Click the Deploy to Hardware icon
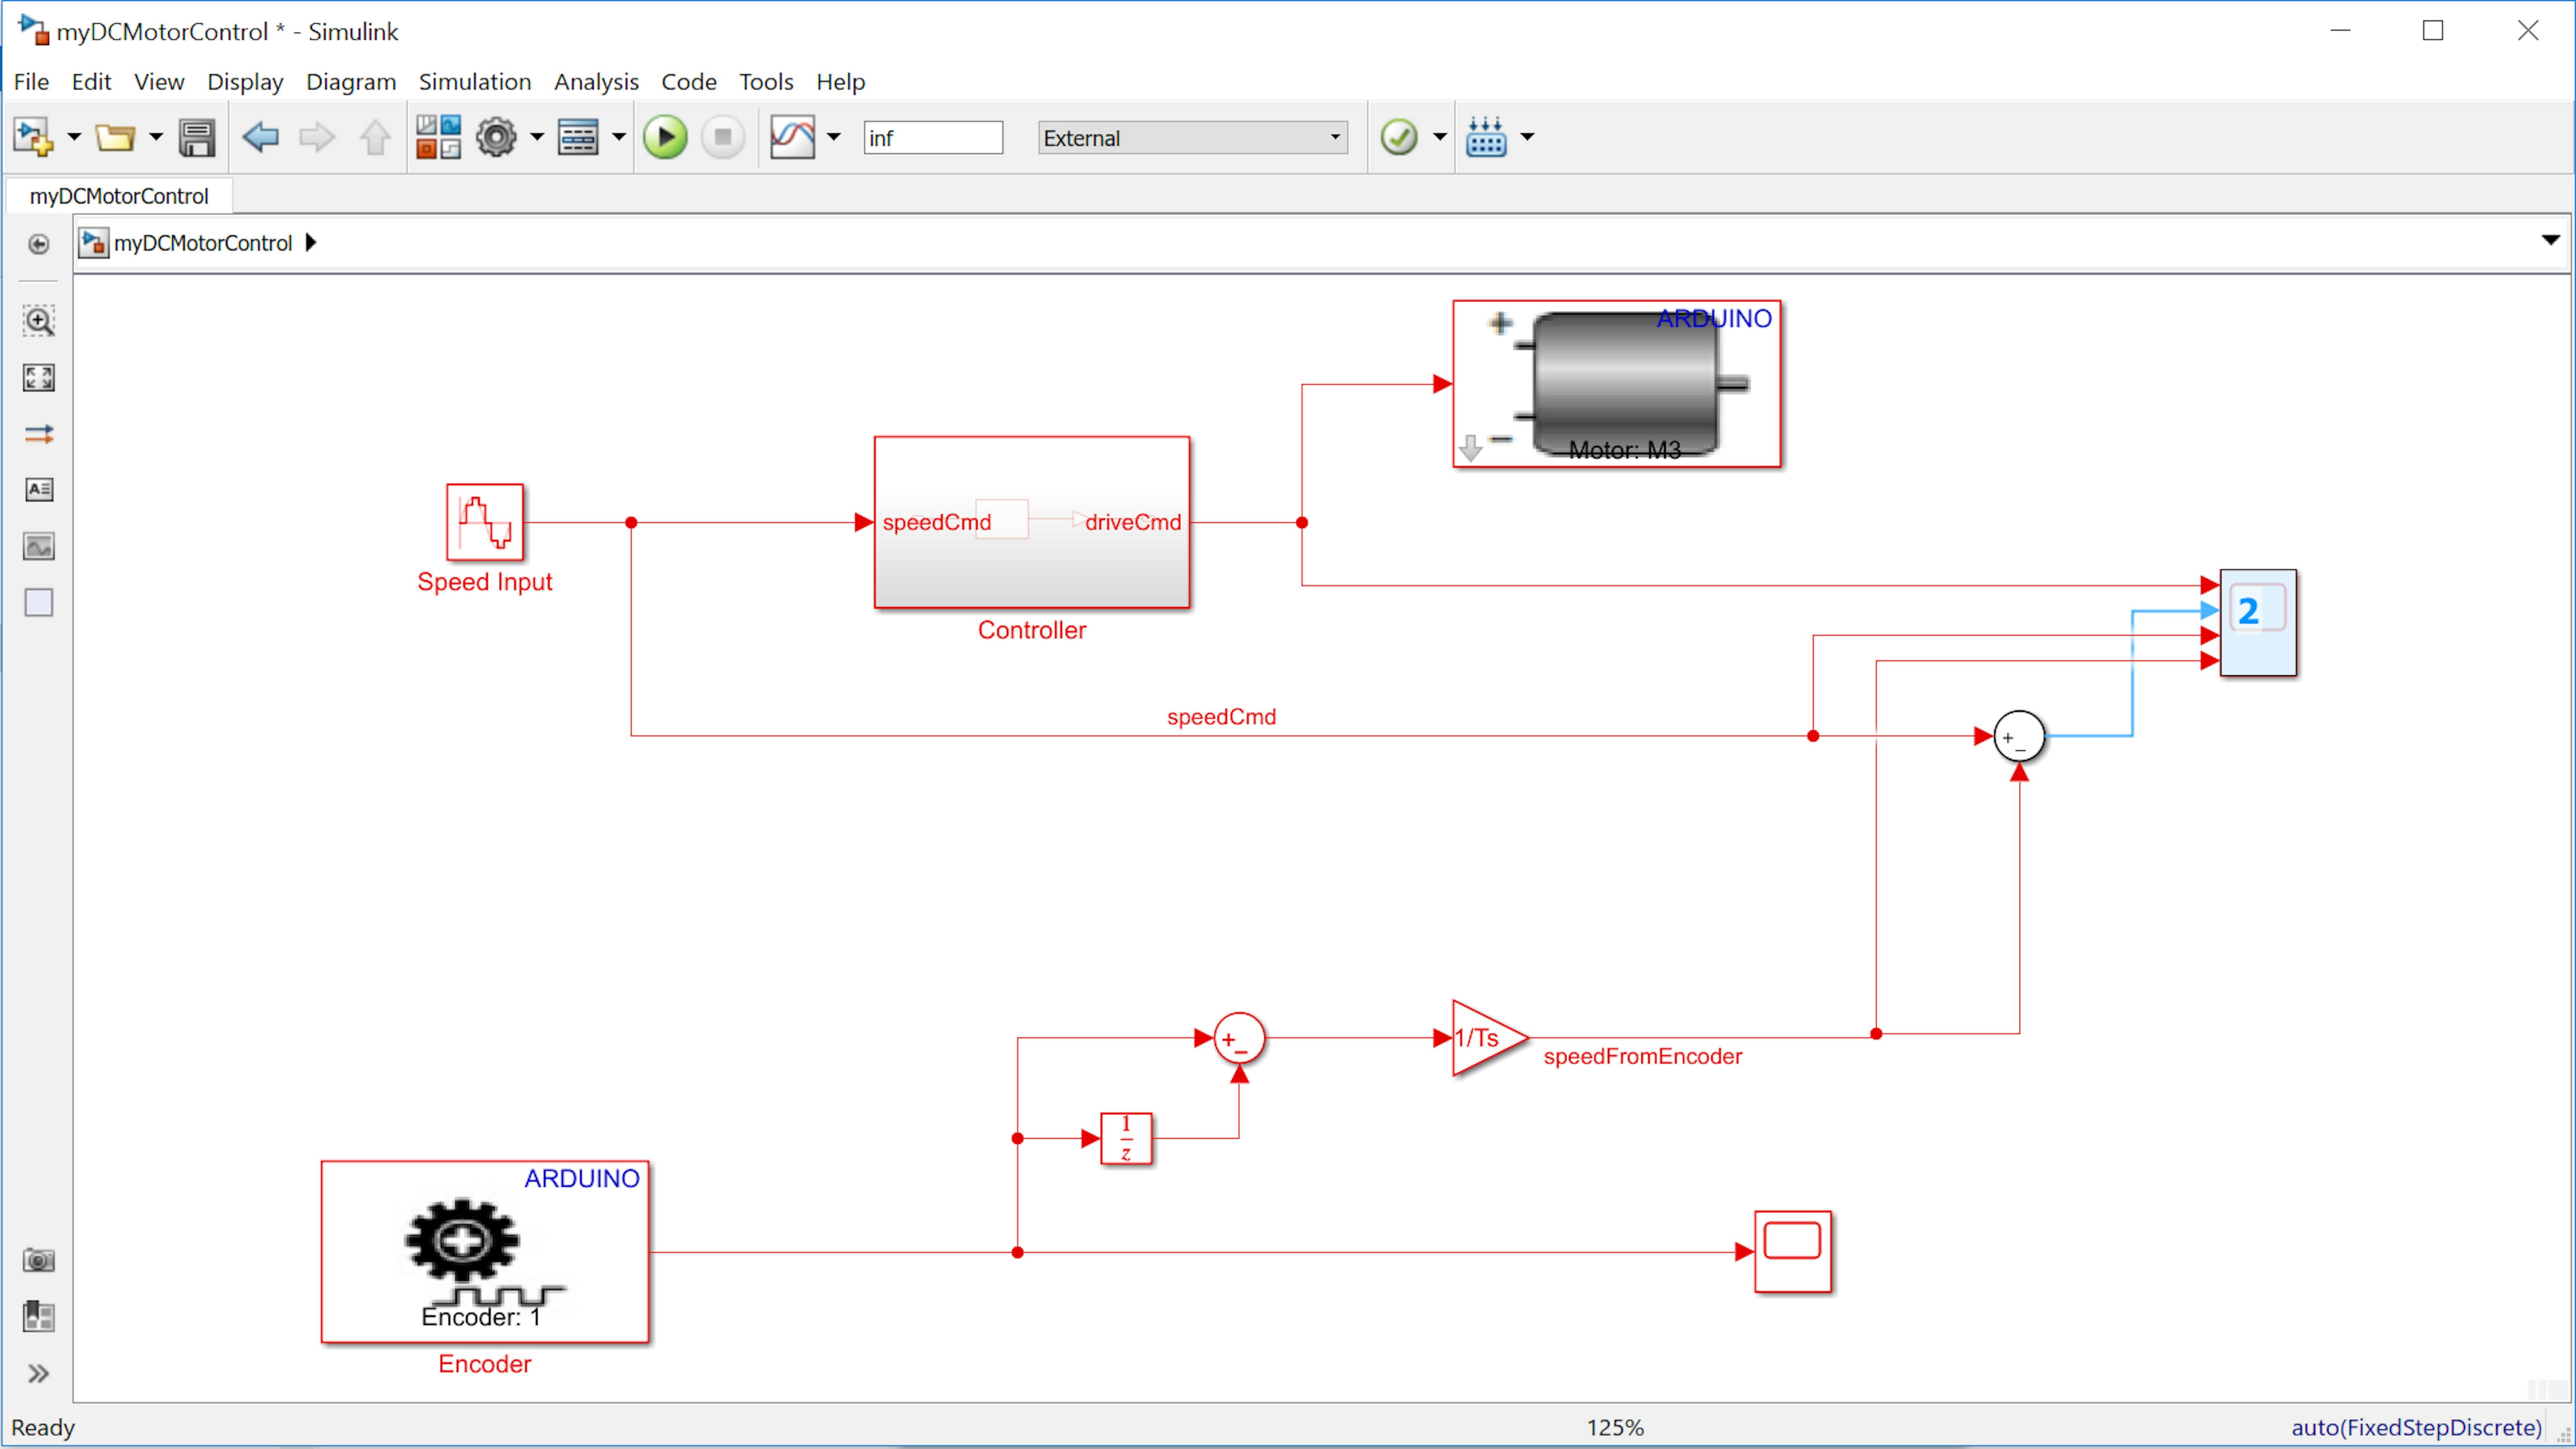The height and width of the screenshot is (1449, 2576). tap(1486, 137)
